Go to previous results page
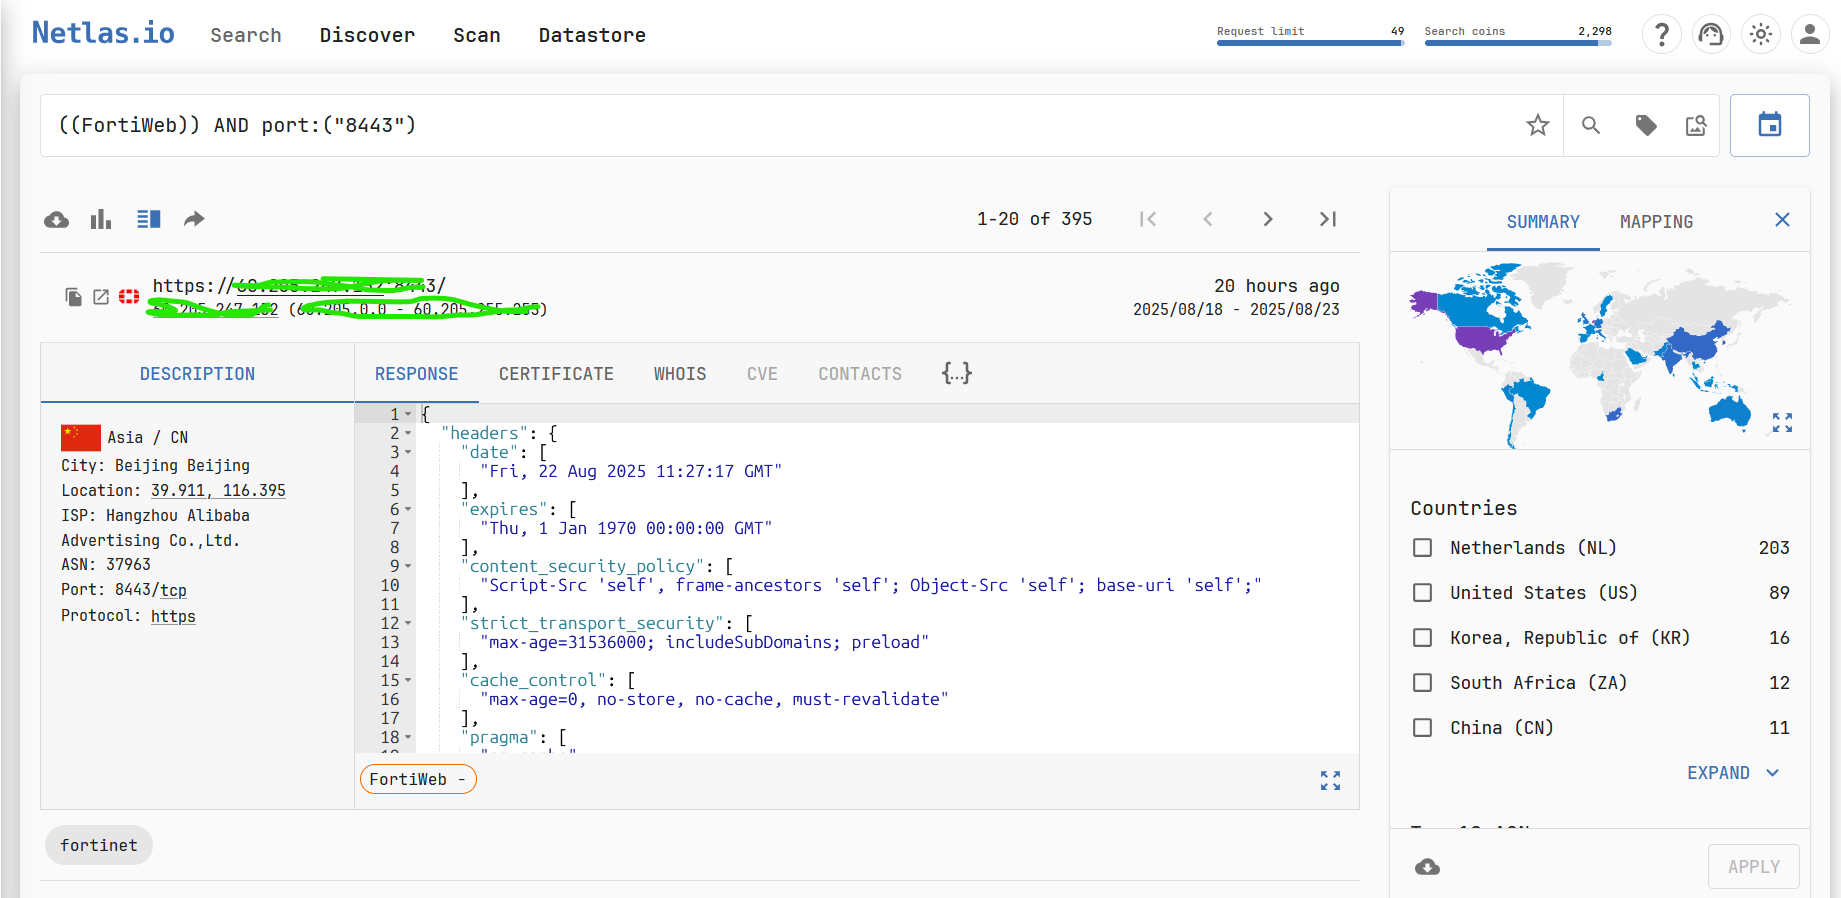The image size is (1841, 898). coord(1208,219)
